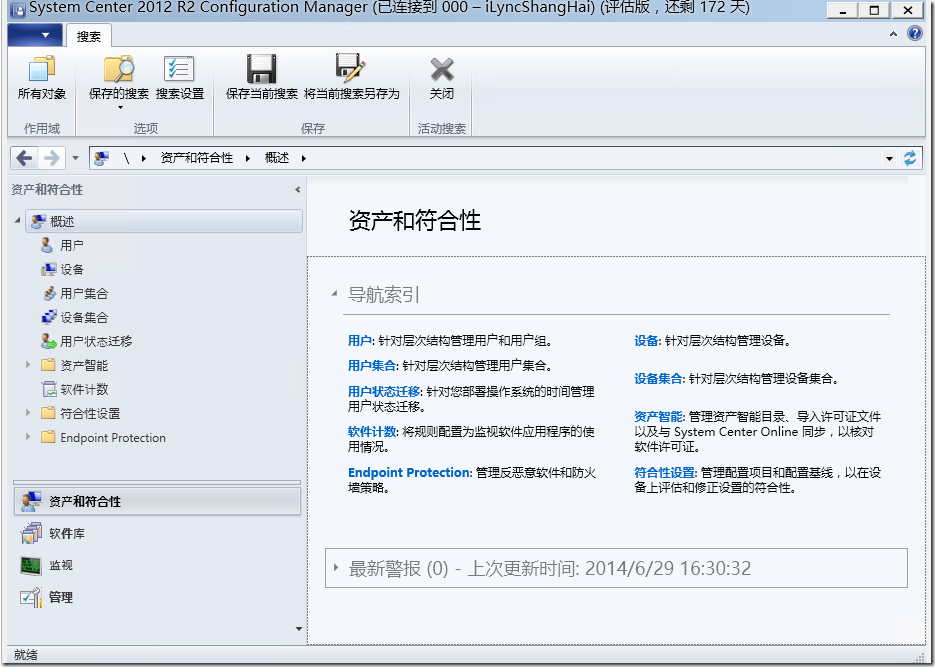
Task: Select 资产和符合性 workspace button
Action: click(157, 501)
